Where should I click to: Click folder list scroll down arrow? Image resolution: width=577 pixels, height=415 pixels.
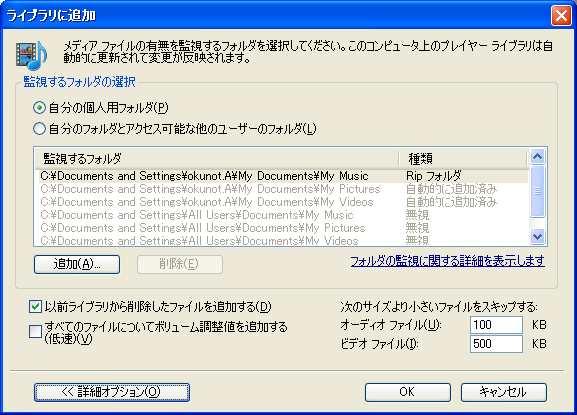(538, 236)
